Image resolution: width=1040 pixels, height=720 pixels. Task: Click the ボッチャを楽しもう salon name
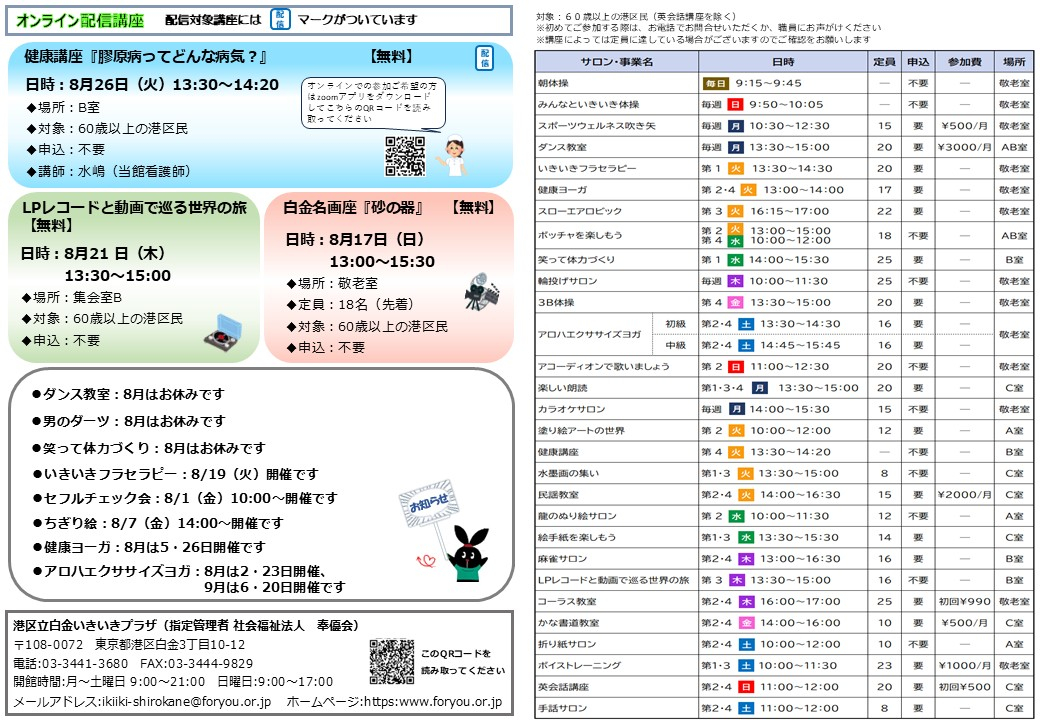pos(580,235)
